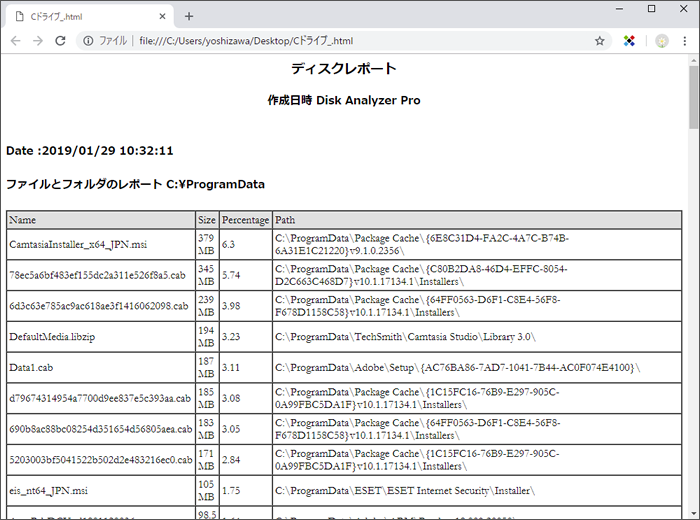
Task: Click the Date :2019/01/29 10:32:11 line
Action: tap(90, 151)
